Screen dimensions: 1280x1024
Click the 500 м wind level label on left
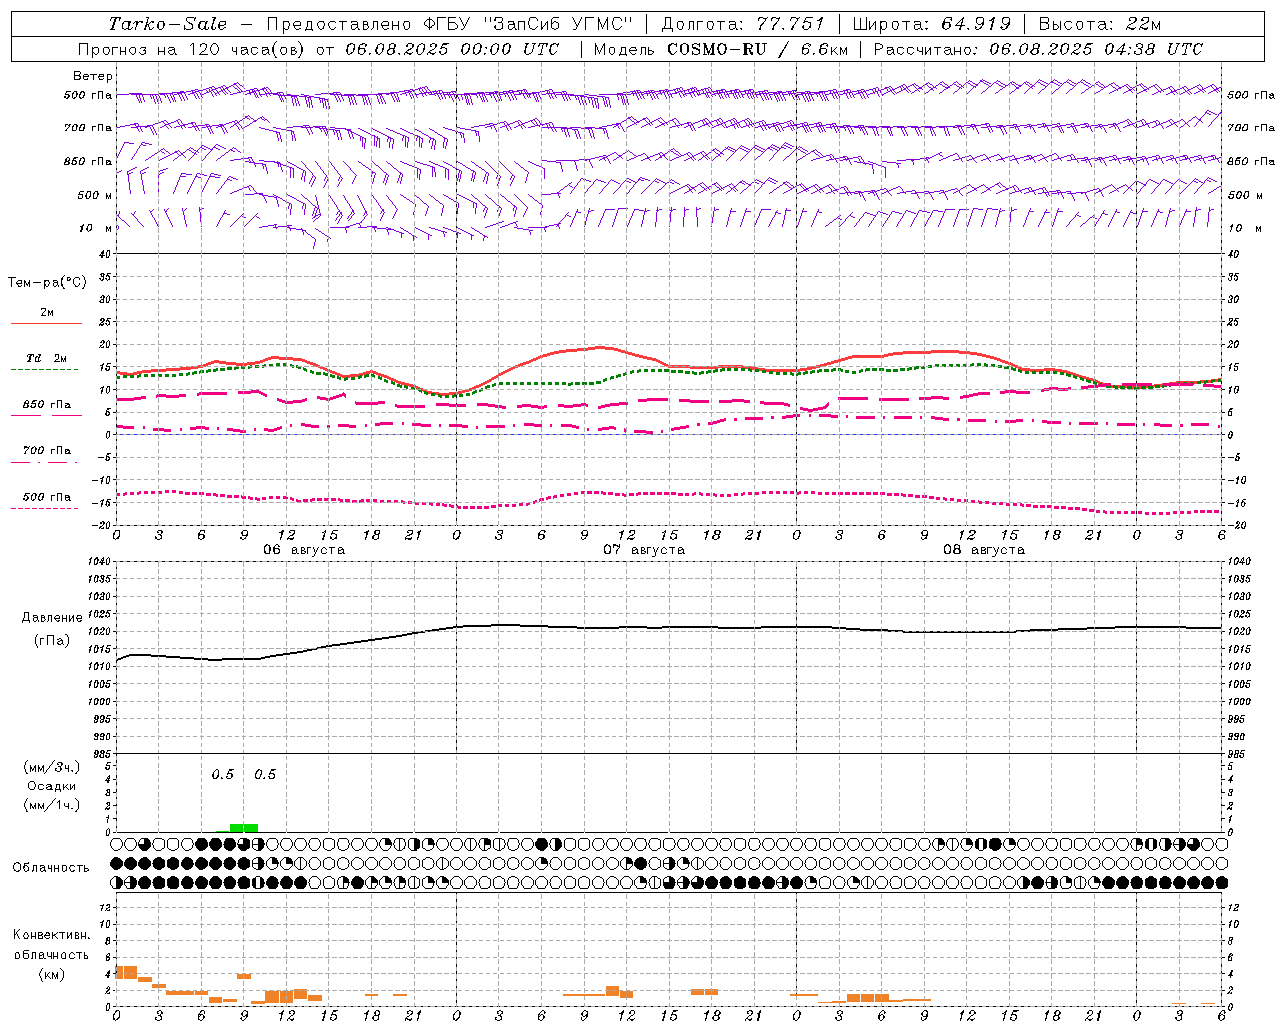(x=95, y=196)
